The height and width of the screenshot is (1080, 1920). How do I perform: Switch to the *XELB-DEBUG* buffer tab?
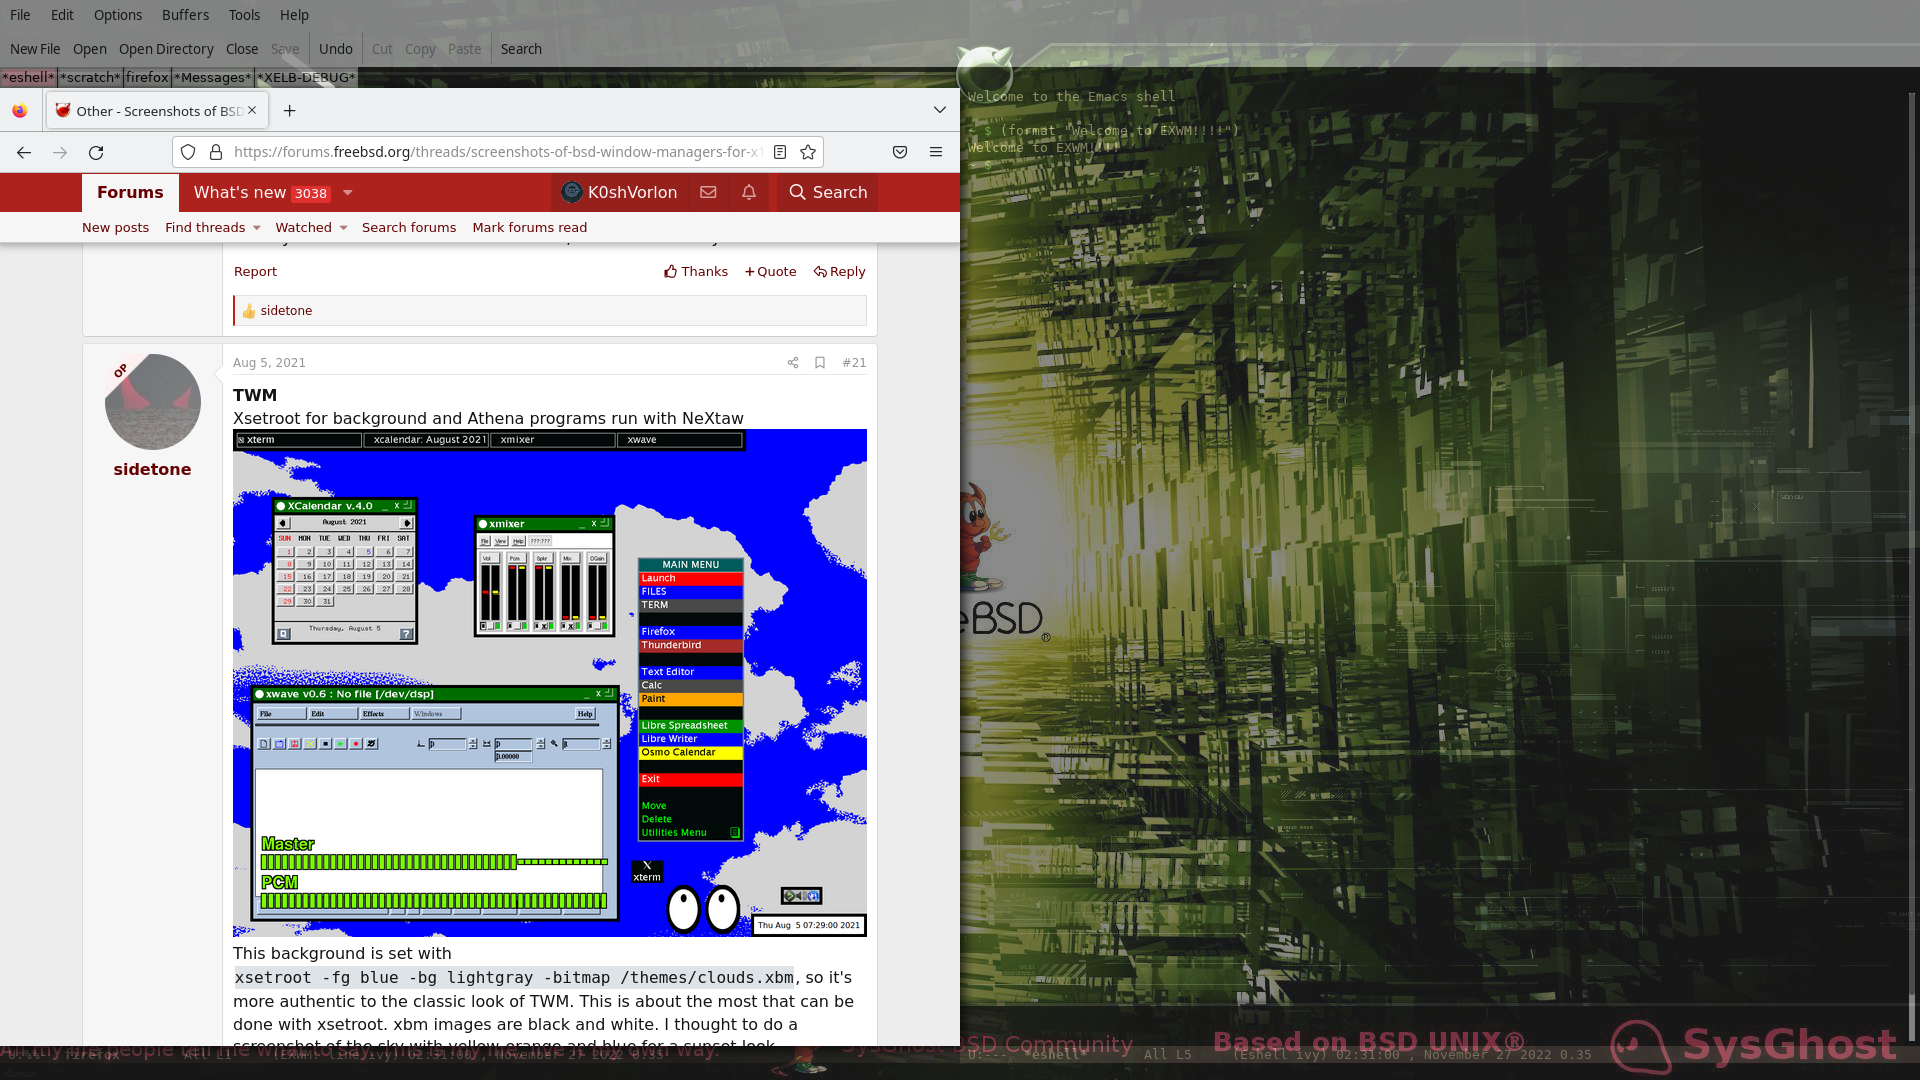[x=306, y=78]
